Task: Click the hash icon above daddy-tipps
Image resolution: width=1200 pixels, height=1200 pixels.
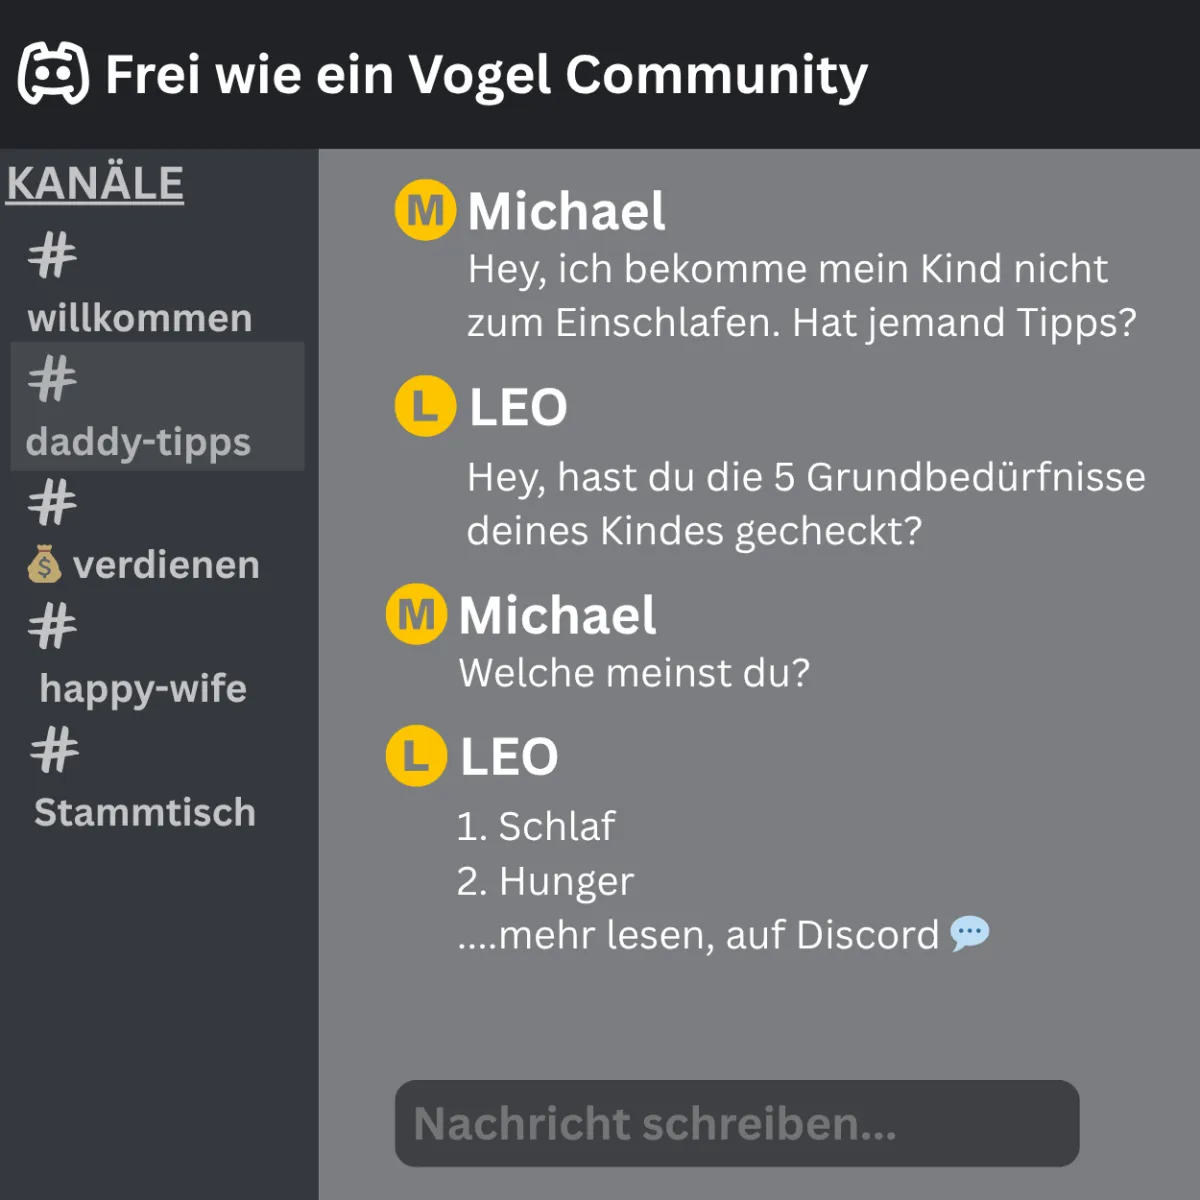Action: tap(52, 379)
